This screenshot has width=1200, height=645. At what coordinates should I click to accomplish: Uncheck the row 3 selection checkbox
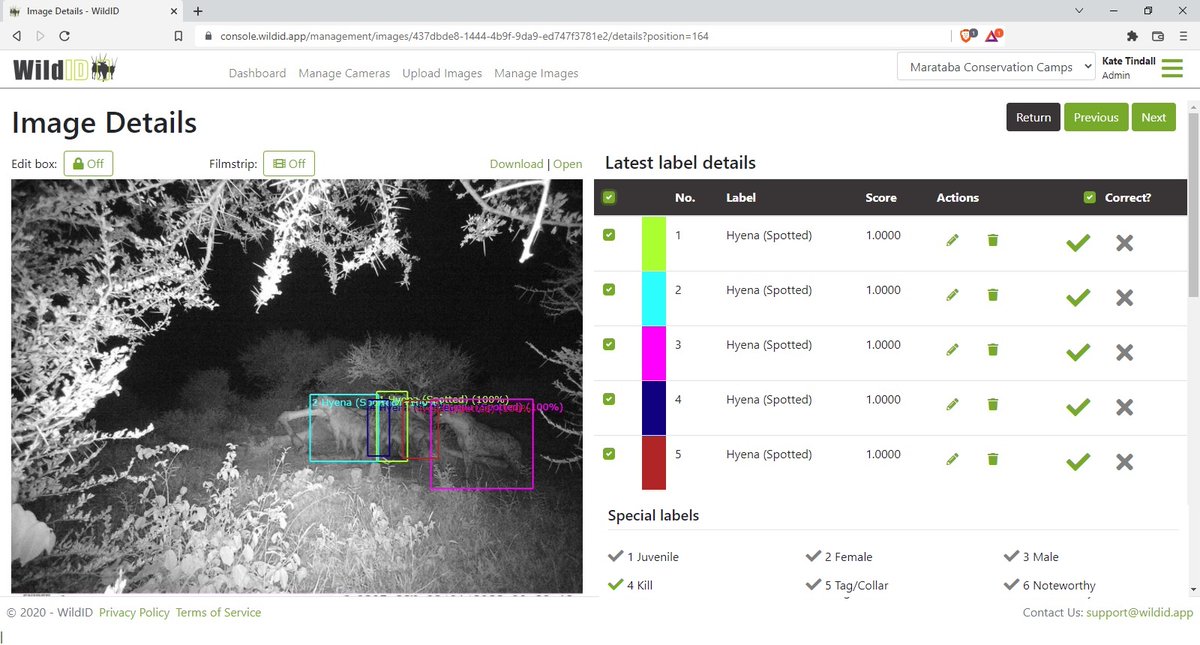point(609,345)
